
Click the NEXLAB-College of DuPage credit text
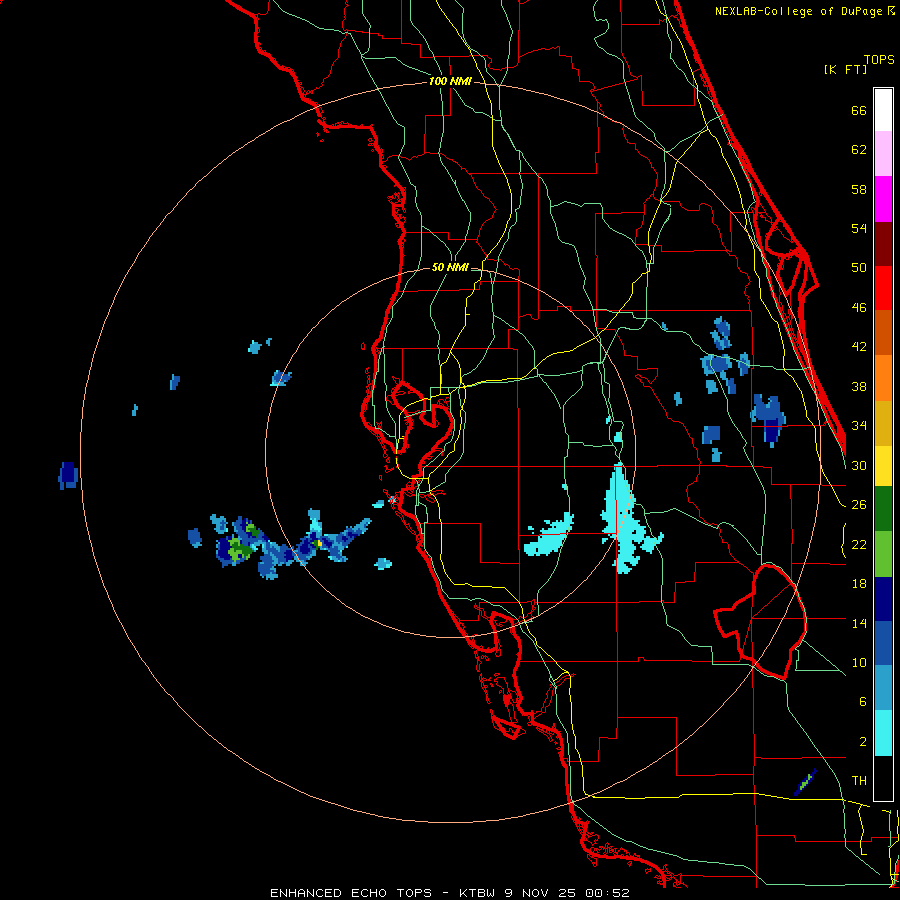(804, 11)
